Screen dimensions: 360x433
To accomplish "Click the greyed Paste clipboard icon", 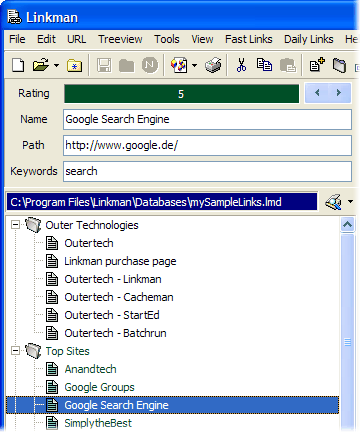I will [x=288, y=65].
